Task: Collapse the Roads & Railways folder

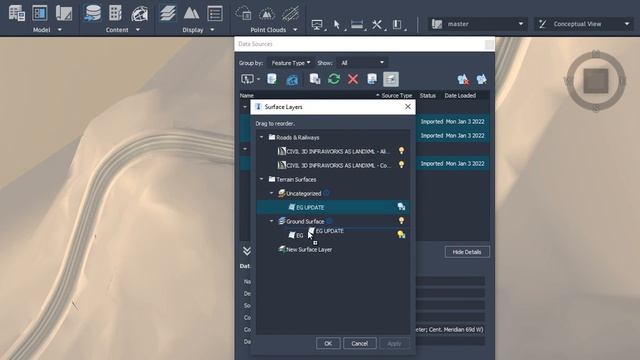Action: pos(262,137)
